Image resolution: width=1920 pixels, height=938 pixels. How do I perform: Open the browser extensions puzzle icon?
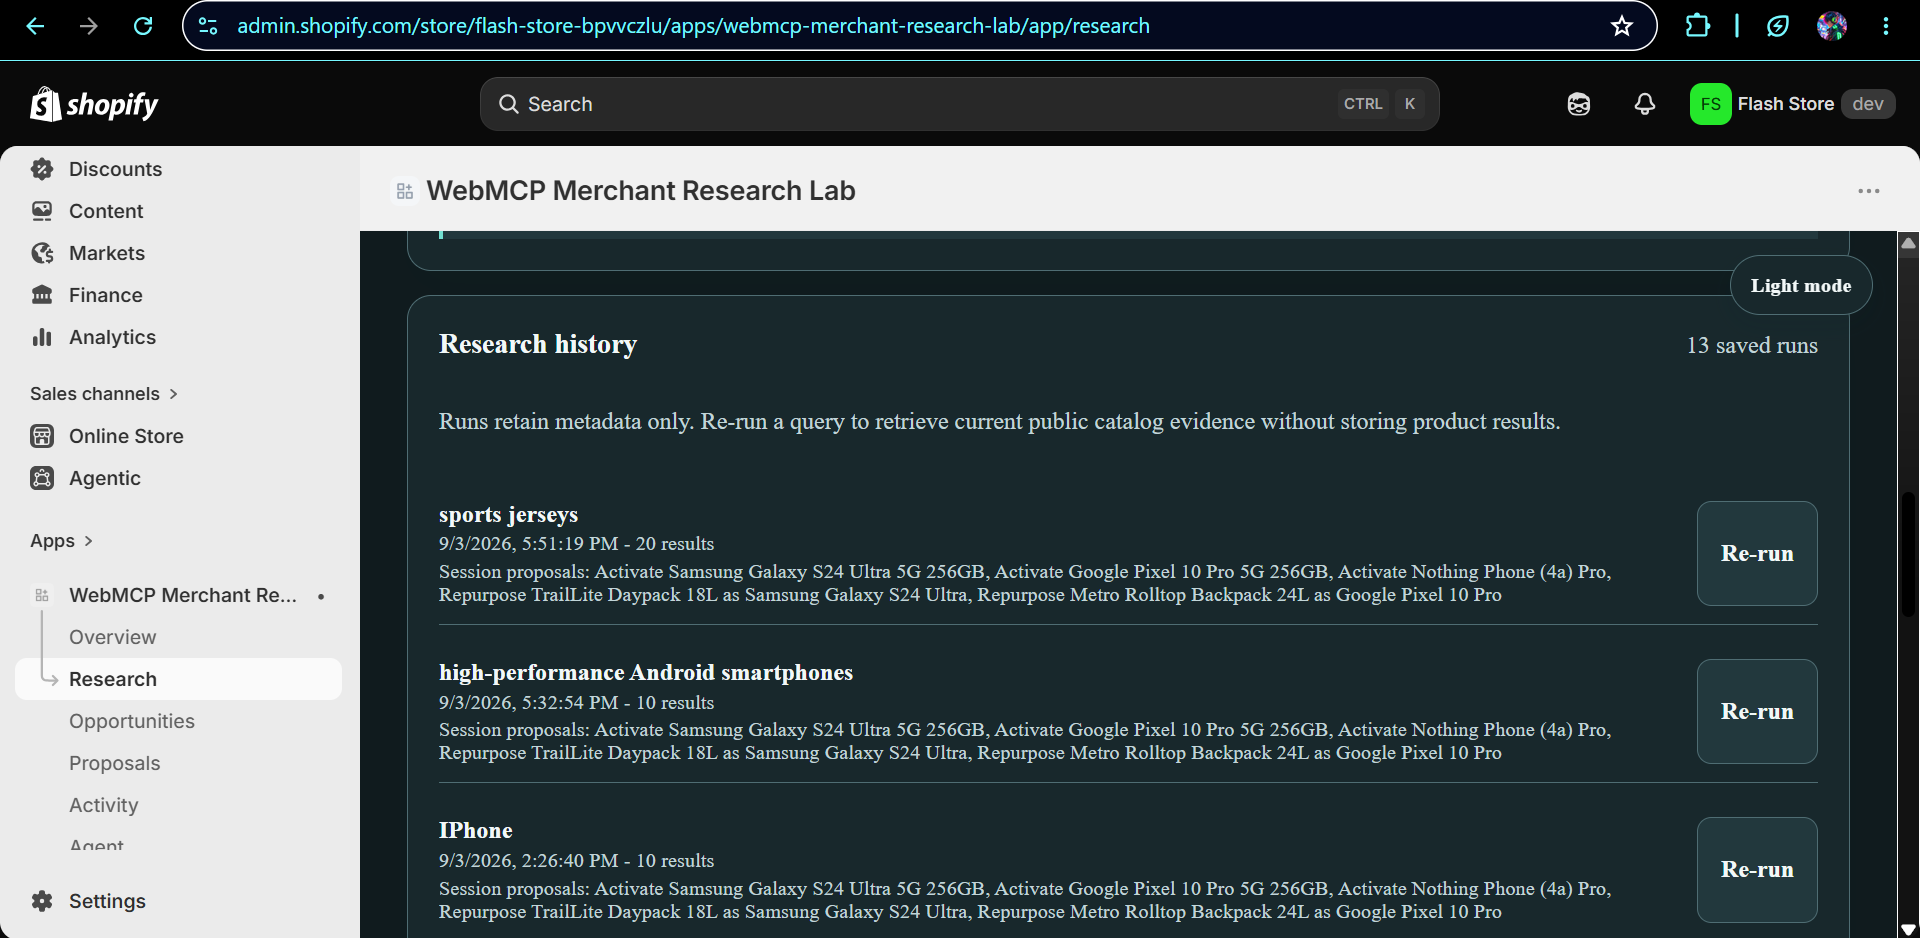pos(1697,26)
